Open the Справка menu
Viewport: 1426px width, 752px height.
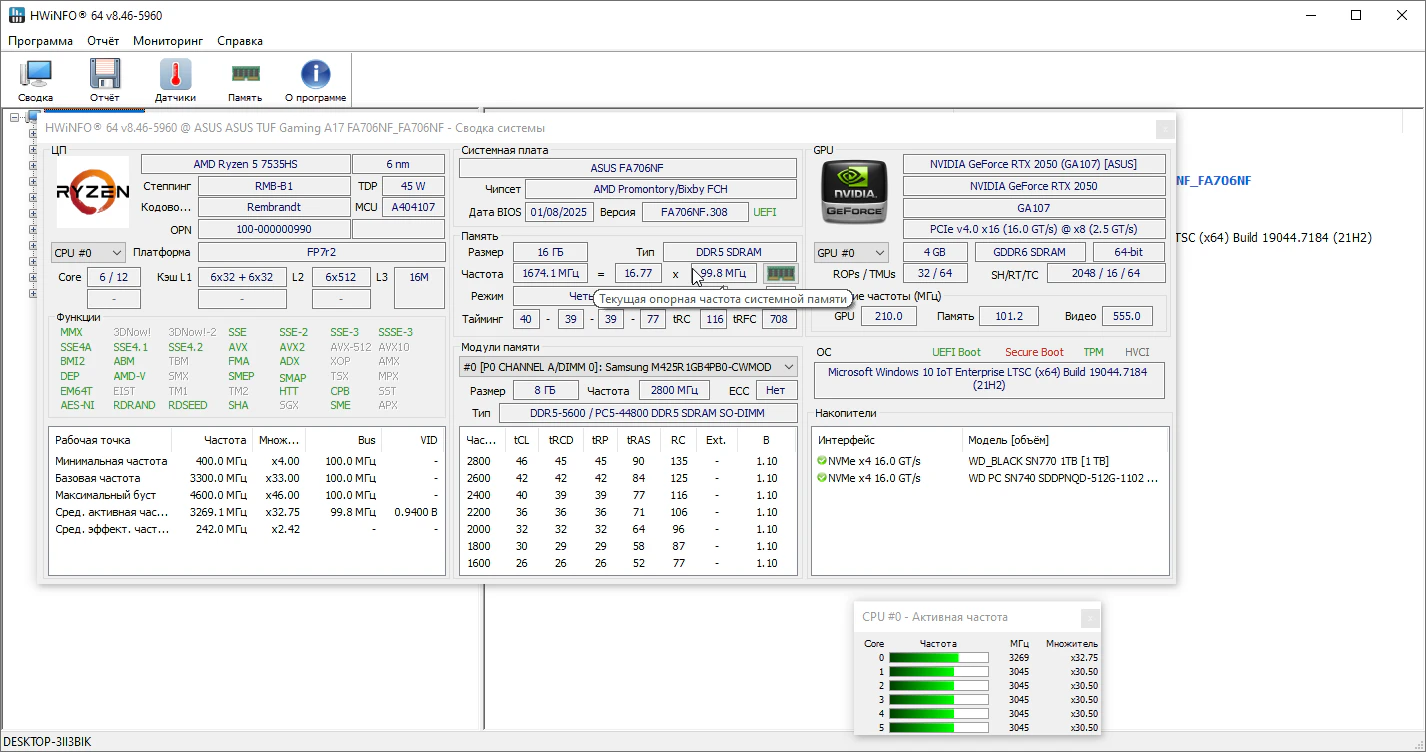click(x=239, y=41)
